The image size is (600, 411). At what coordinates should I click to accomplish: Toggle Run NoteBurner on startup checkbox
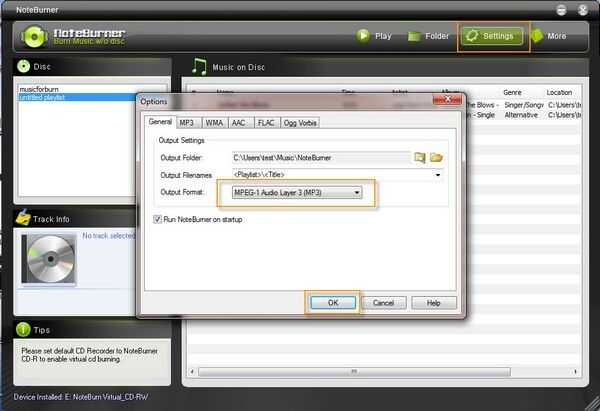pyautogui.click(x=157, y=219)
